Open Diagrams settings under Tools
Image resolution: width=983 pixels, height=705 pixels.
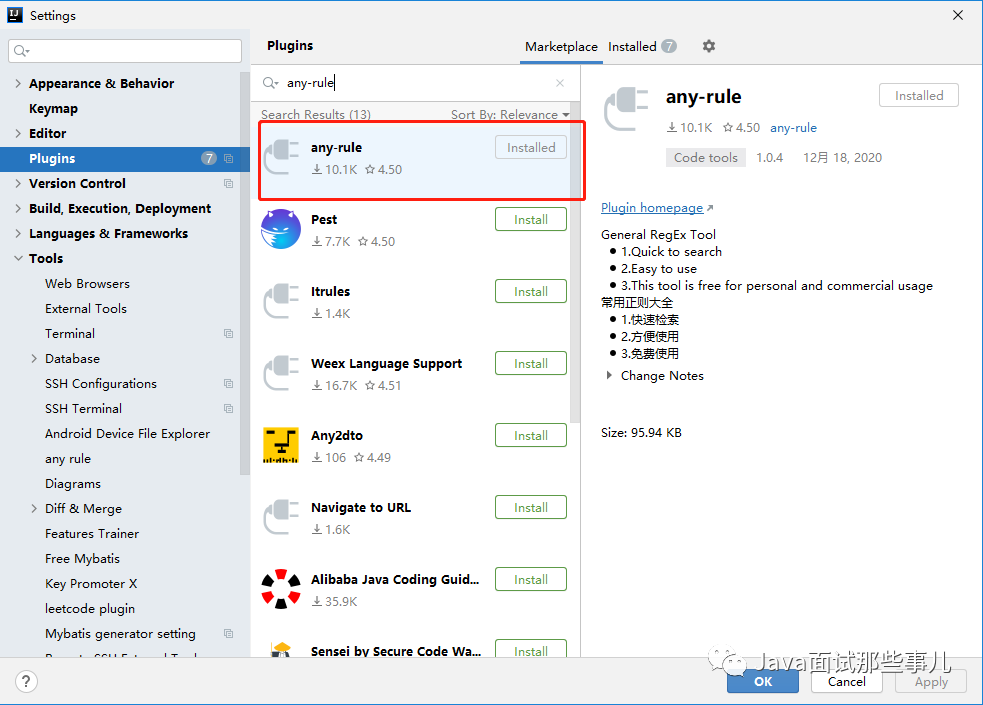click(73, 484)
